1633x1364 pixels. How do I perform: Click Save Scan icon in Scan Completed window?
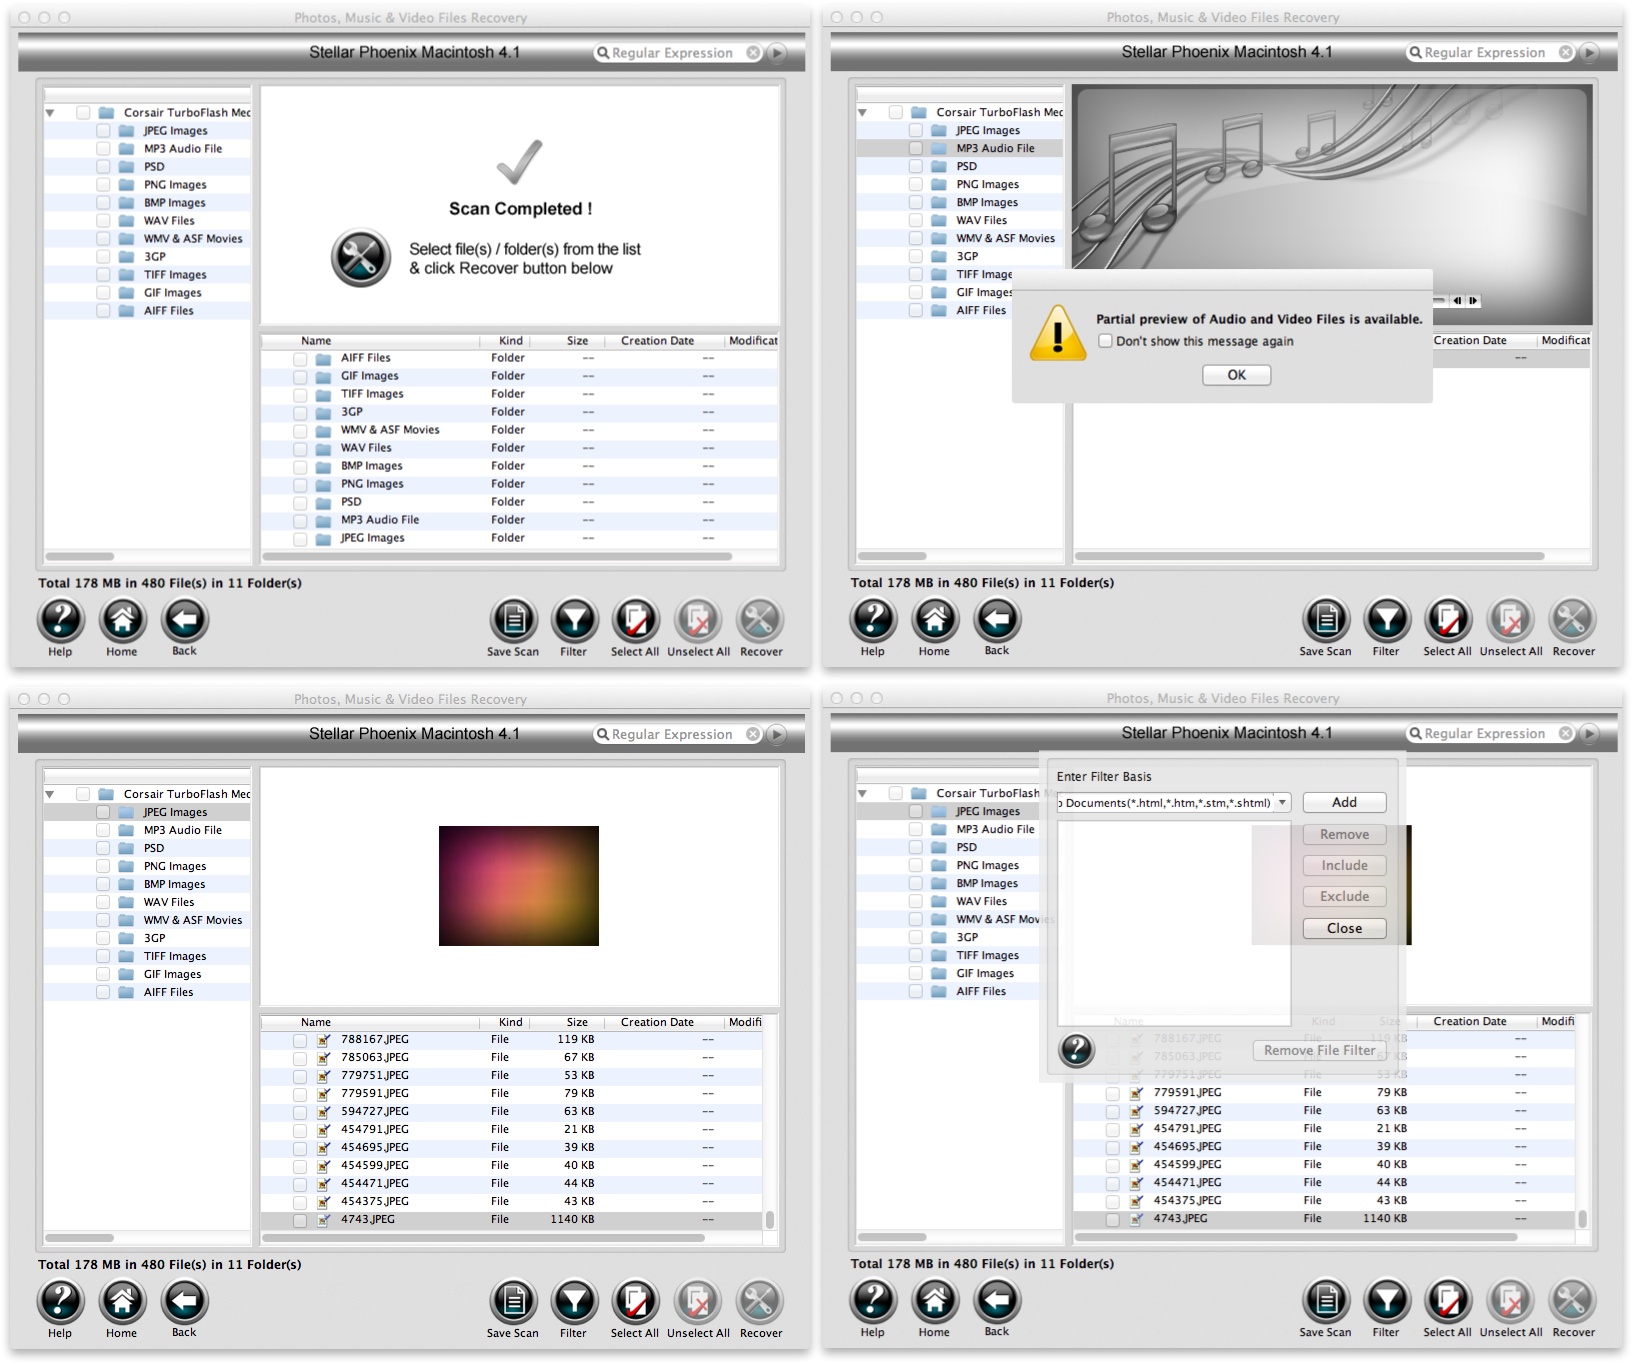pyautogui.click(x=513, y=621)
